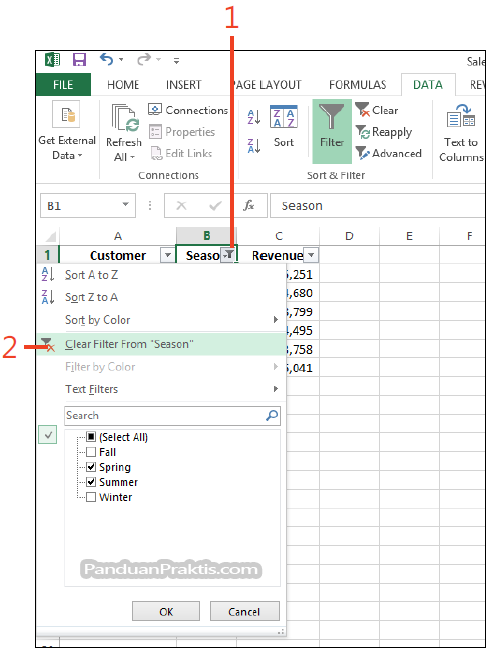This screenshot has height=653, width=489.
Task: Open Advanced filter options
Action: (389, 153)
